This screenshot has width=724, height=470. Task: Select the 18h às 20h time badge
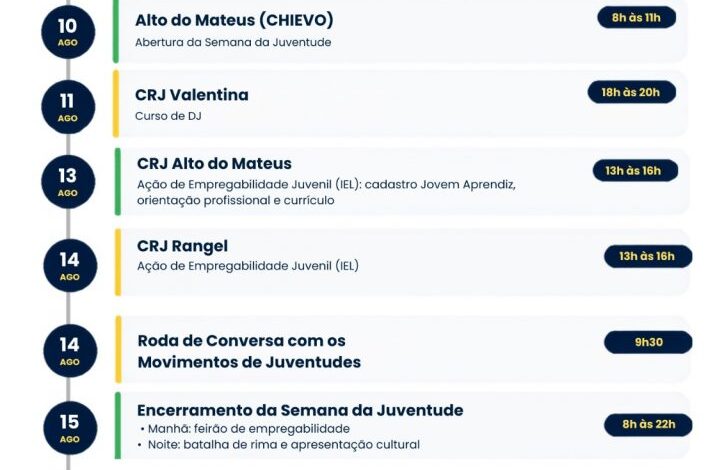[x=631, y=92]
